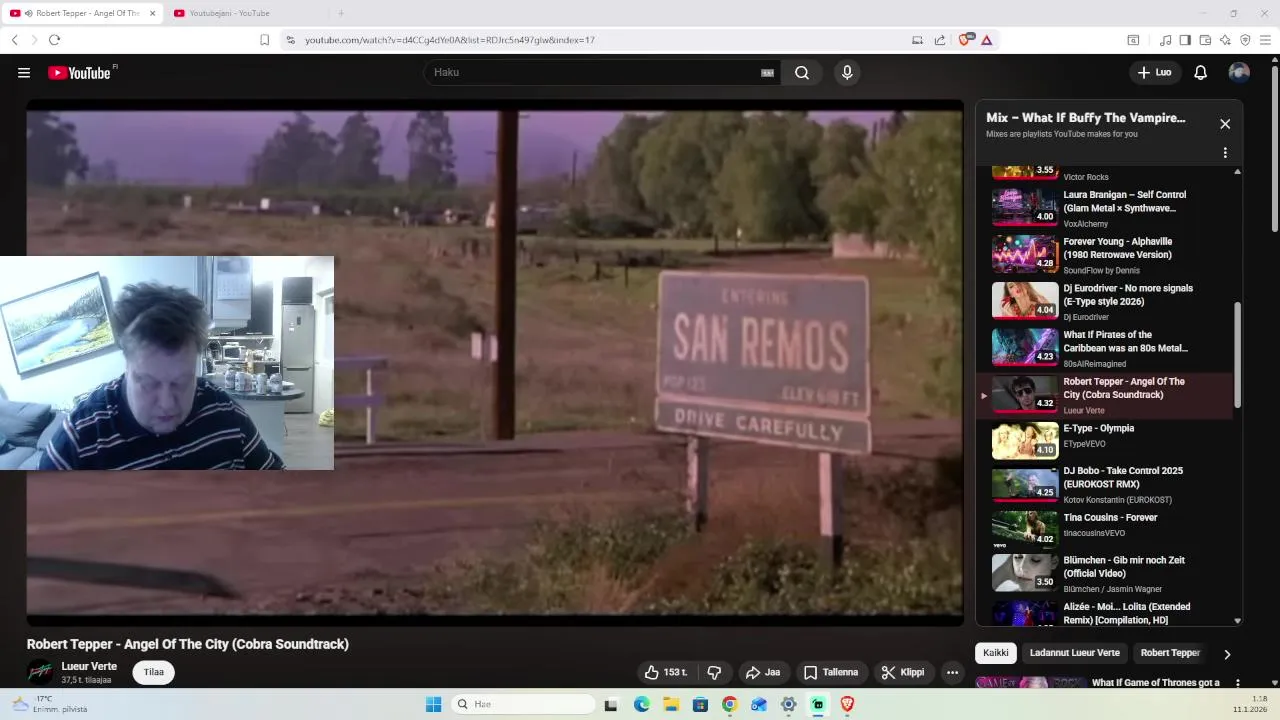Image resolution: width=1280 pixels, height=720 pixels.
Task: Open the account avatar menu
Action: tap(1239, 73)
